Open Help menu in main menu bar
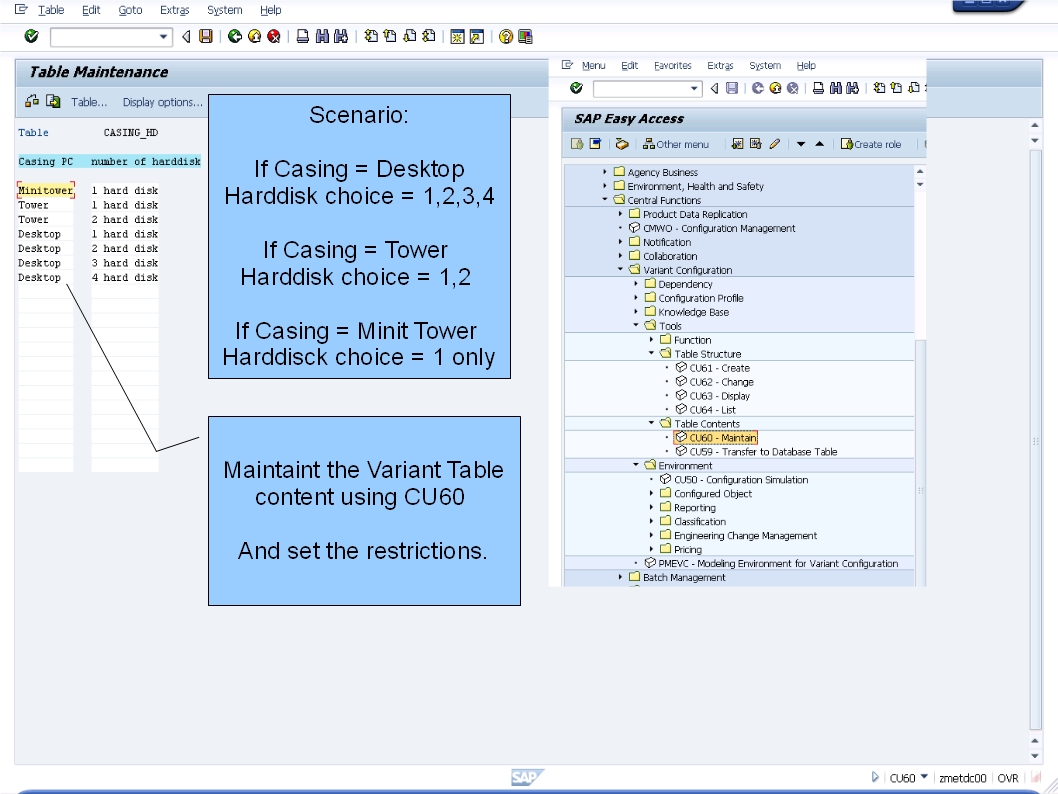This screenshot has width=1058, height=794. (271, 9)
